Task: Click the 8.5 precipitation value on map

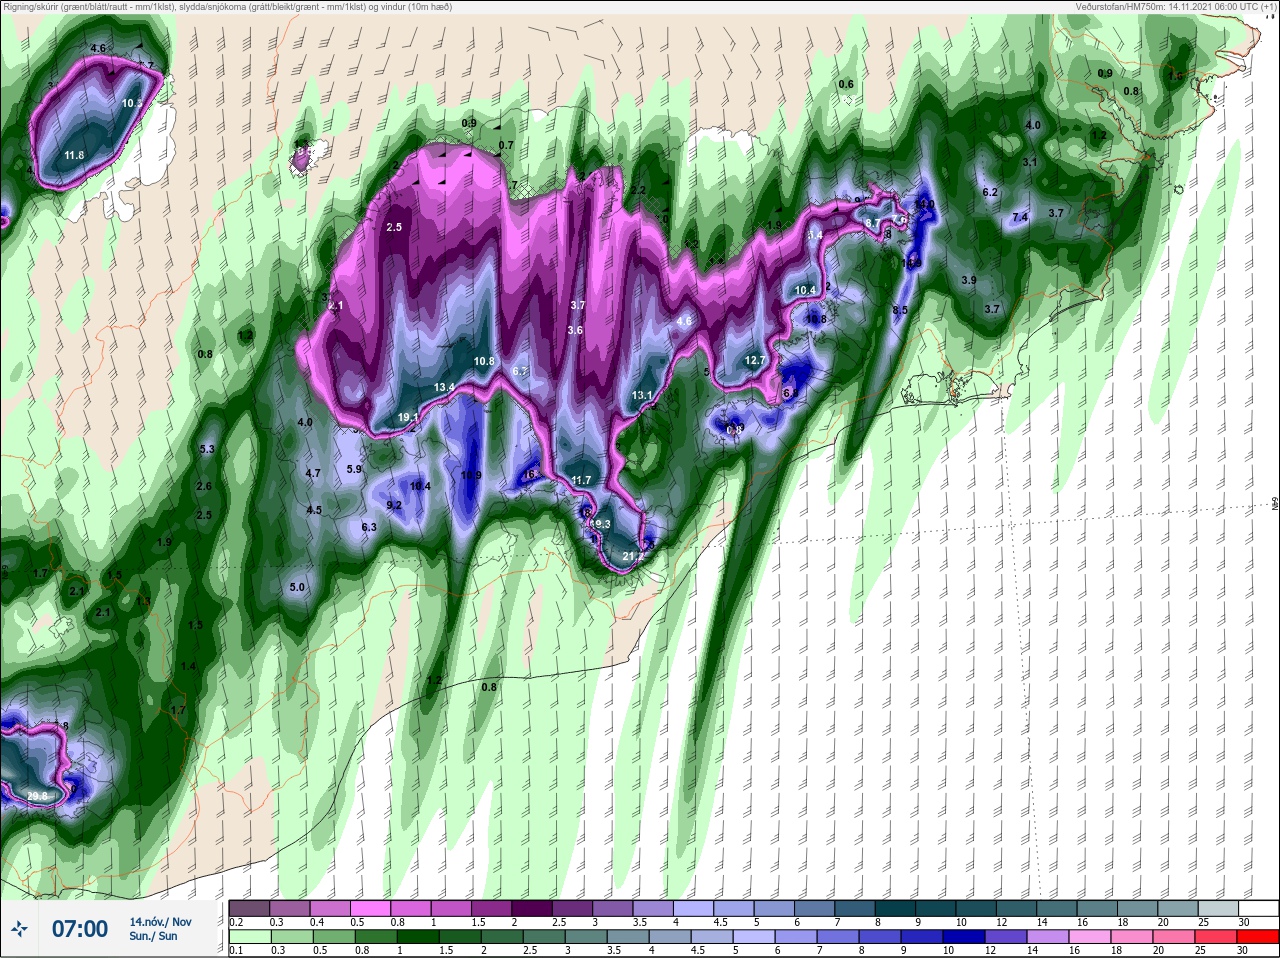Action: point(900,310)
